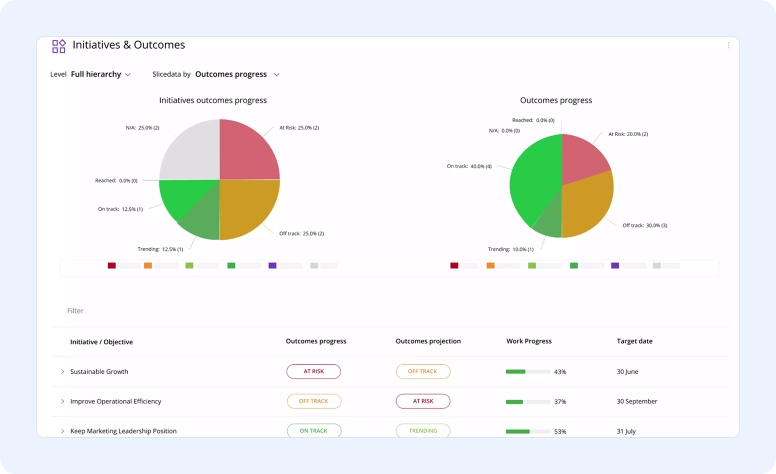The height and width of the screenshot is (474, 776).
Task: Expand the Keep Marketing Leadership Position row
Action: [x=62, y=431]
